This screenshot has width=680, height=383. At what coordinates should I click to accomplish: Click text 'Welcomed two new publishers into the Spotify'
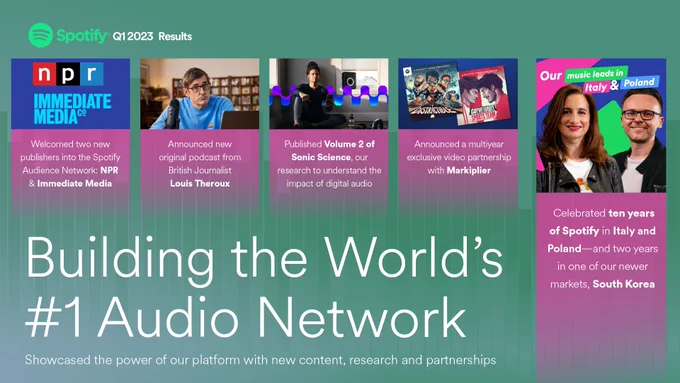(70, 151)
